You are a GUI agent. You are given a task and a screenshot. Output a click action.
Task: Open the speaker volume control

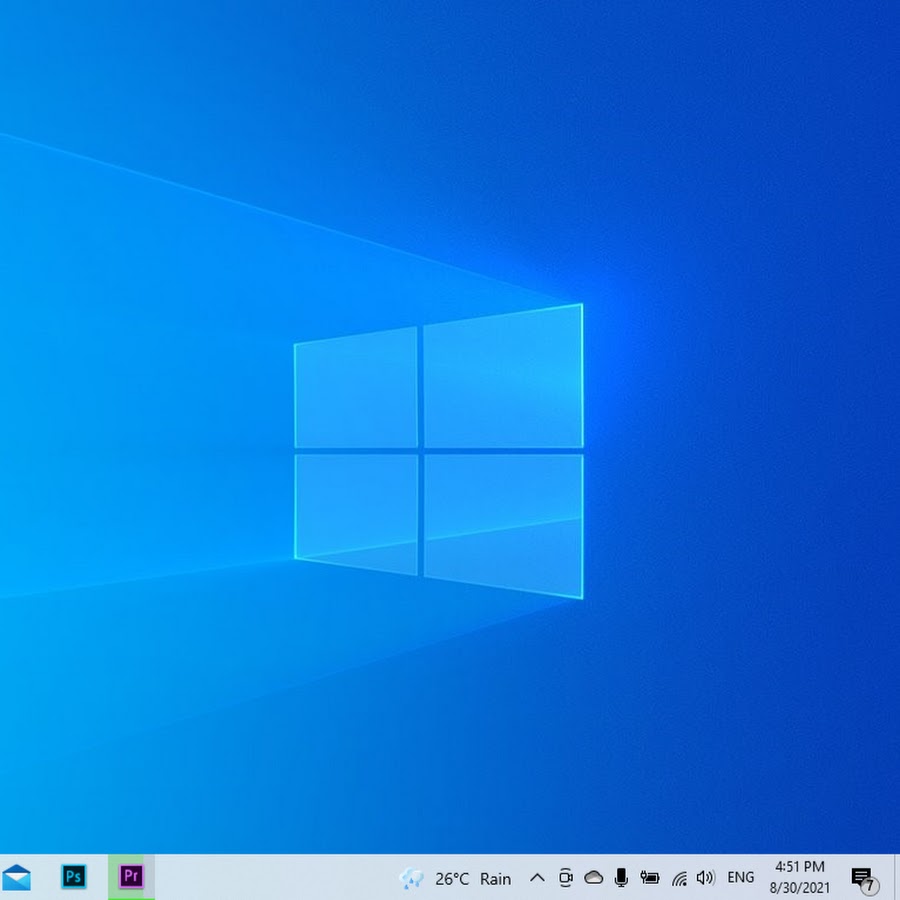[706, 878]
